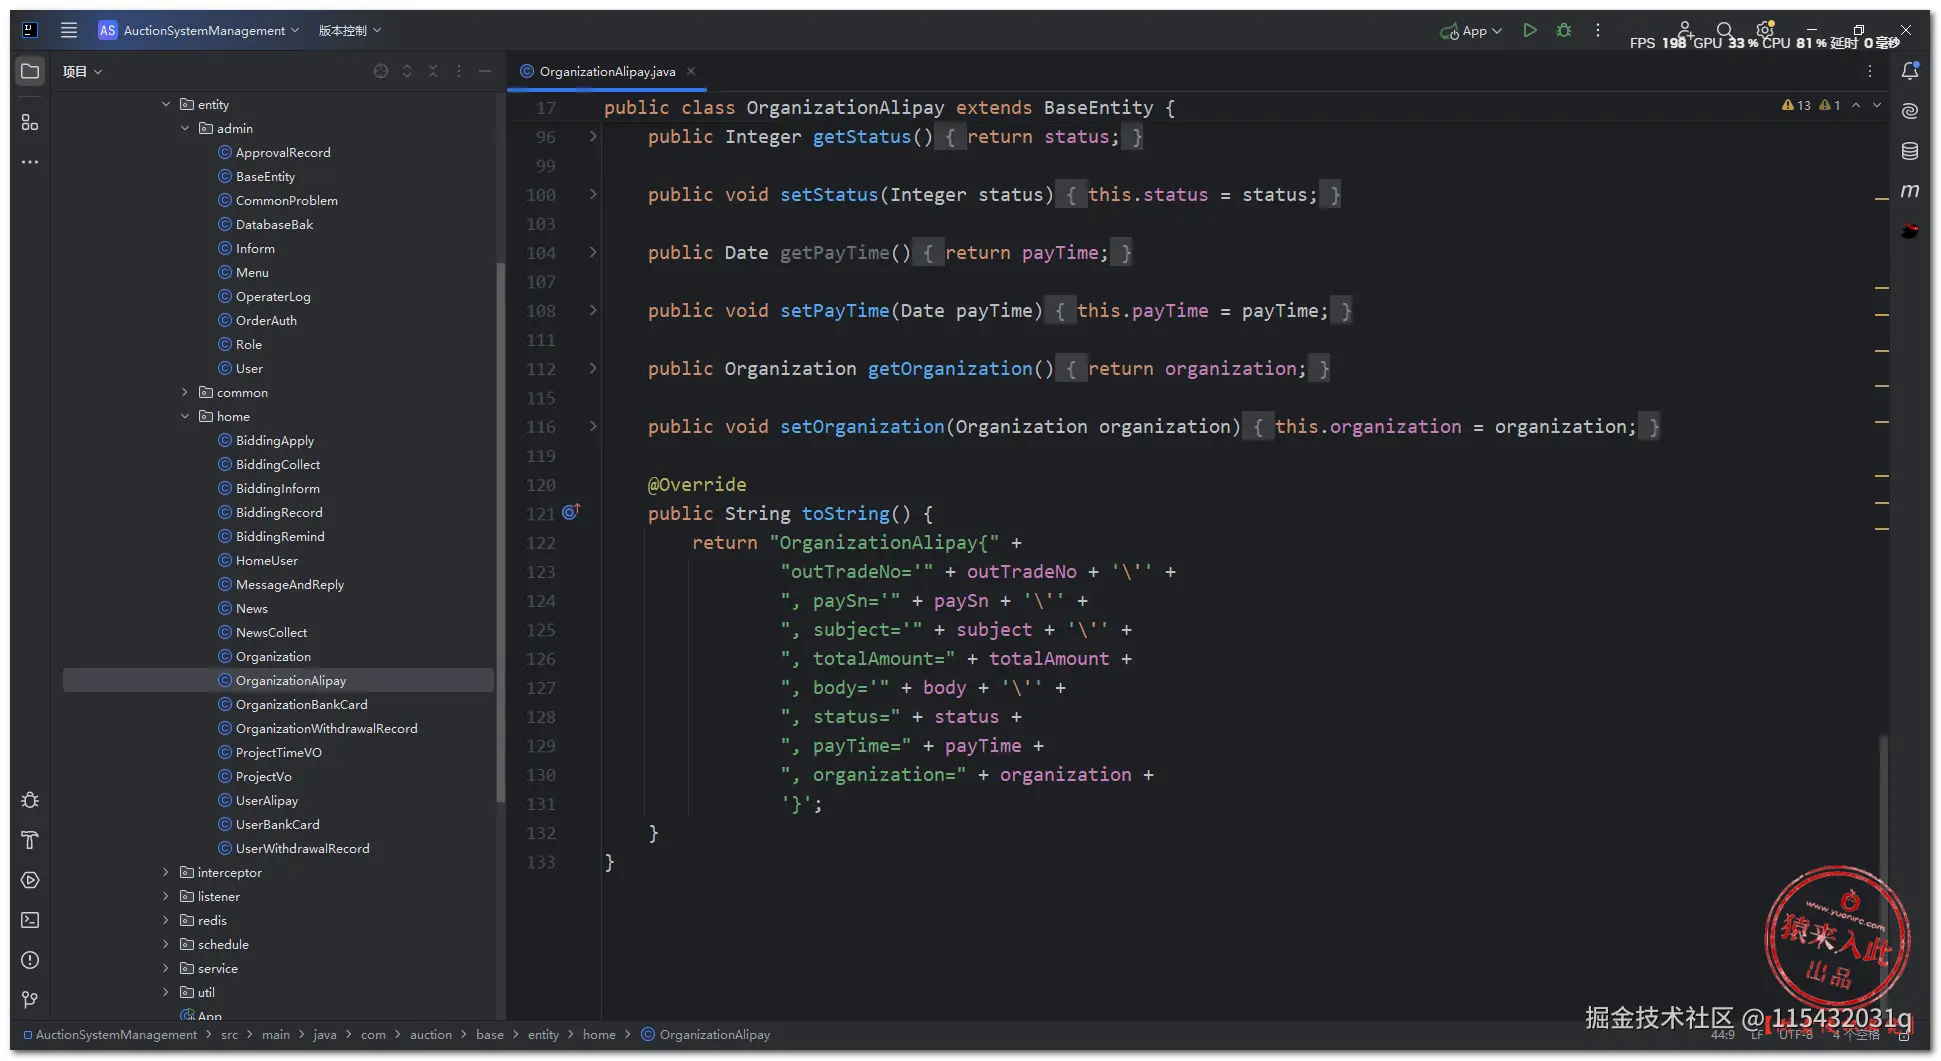Expand folded getStatus method body
Screen dimensions: 1941x1061
[x=593, y=136]
